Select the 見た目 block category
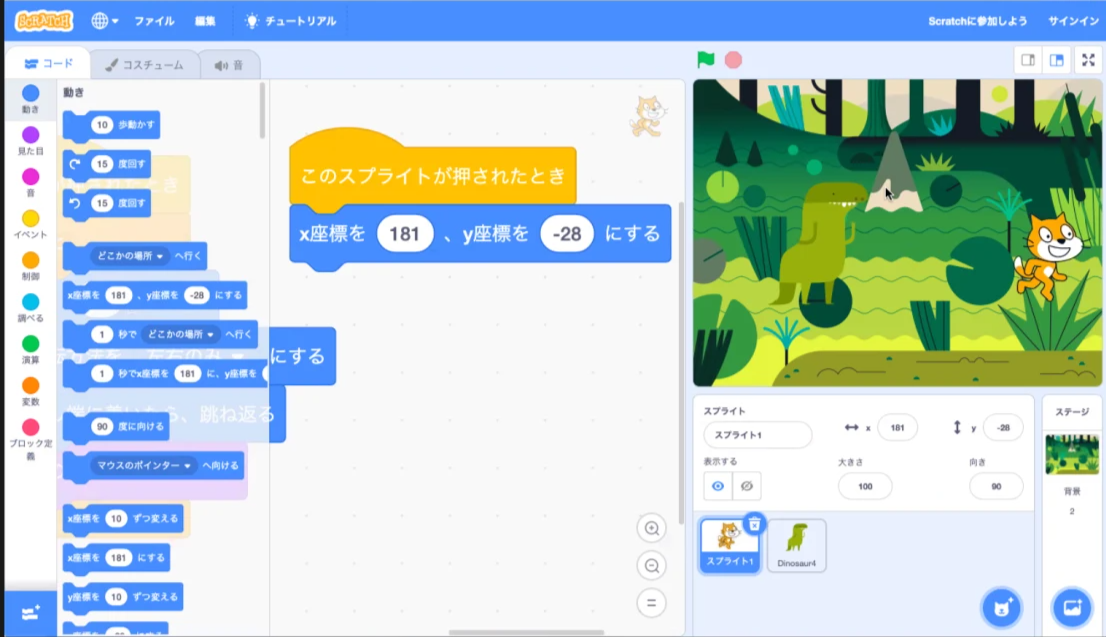Viewport: 1106px width, 637px height. click(30, 140)
